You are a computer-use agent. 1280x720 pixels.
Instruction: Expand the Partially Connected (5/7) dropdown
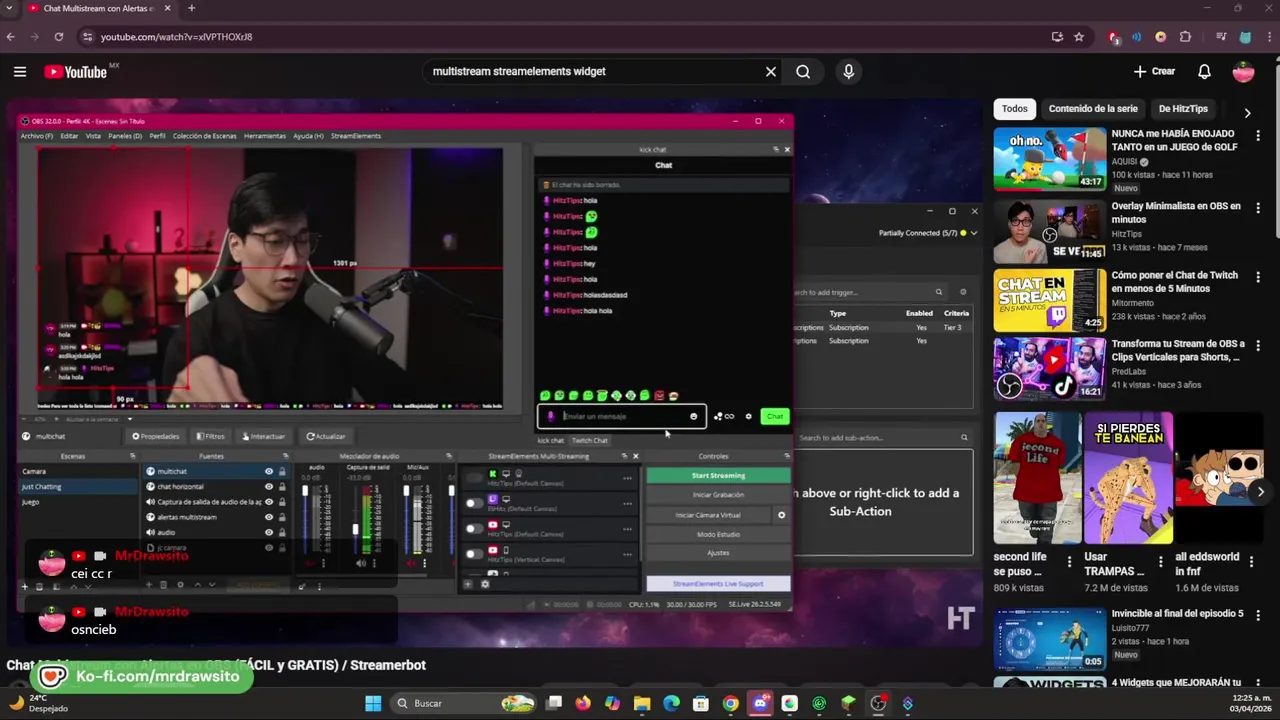click(928, 233)
